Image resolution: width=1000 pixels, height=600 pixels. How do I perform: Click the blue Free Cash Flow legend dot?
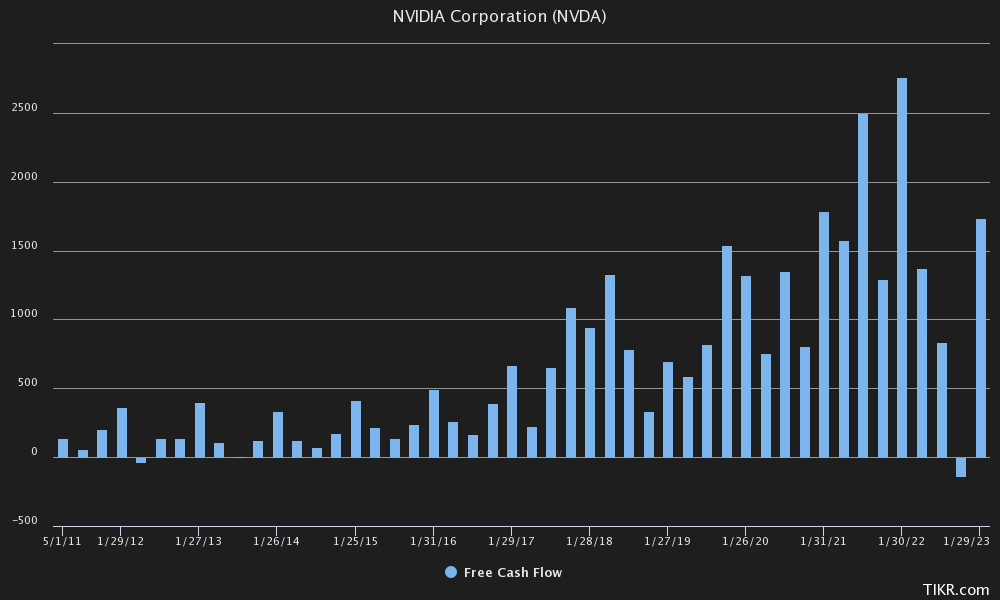[x=451, y=573]
